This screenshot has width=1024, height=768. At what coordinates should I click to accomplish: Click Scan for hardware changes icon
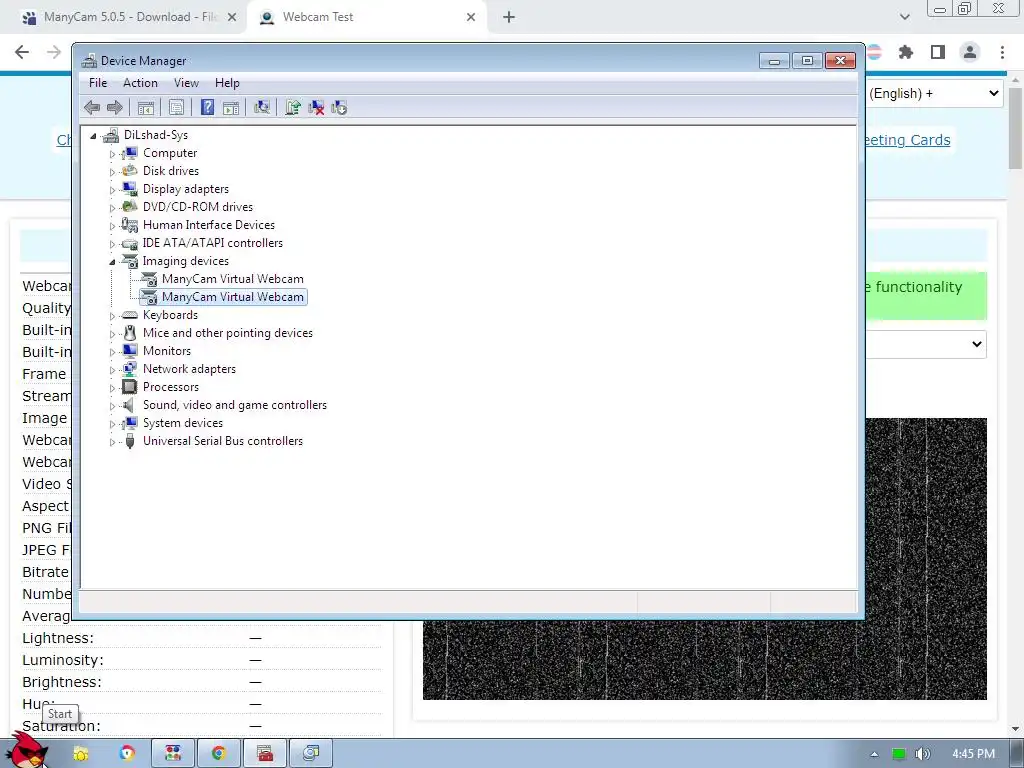(x=262, y=108)
